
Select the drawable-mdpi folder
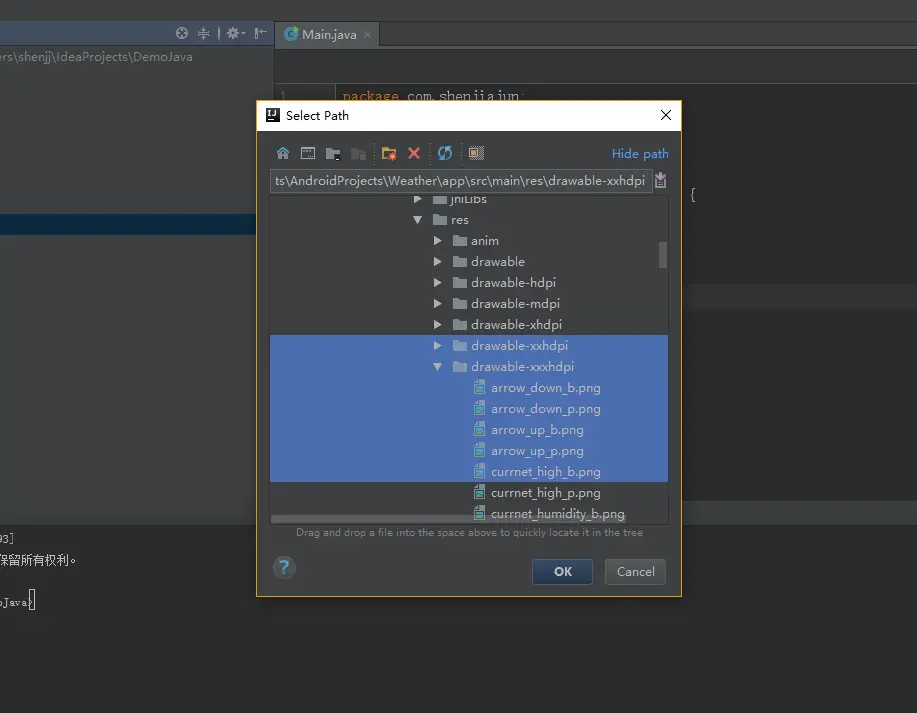point(468,304)
